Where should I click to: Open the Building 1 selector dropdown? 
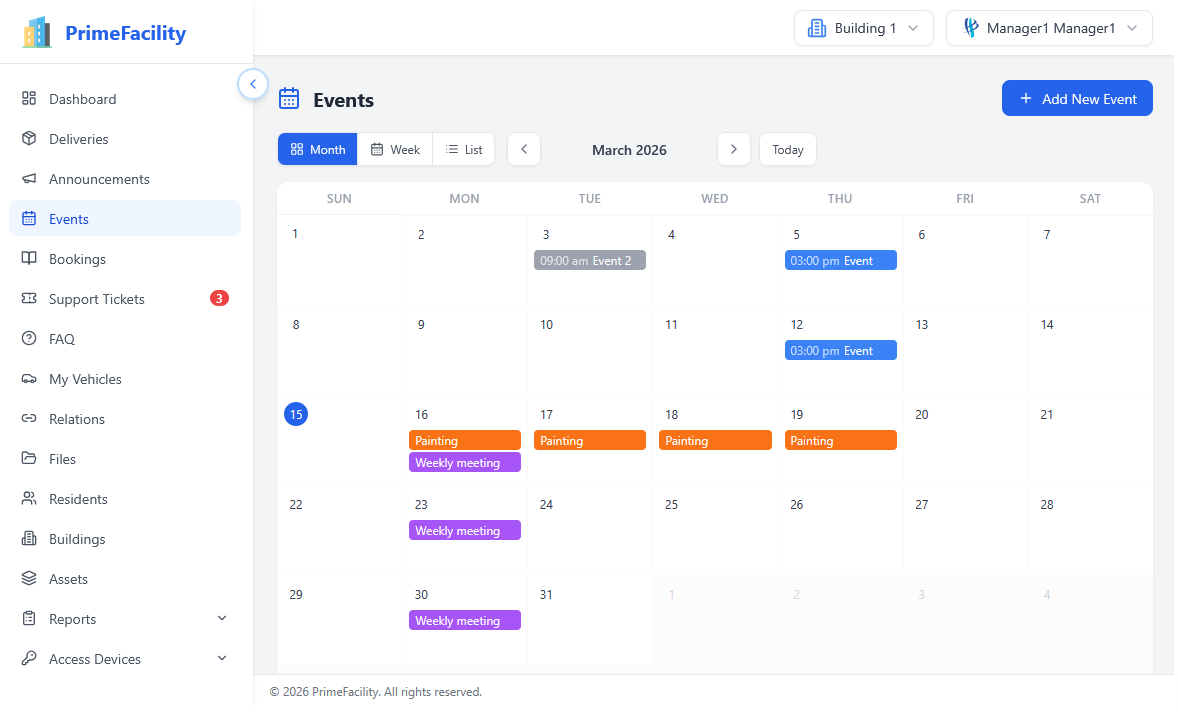pyautogui.click(x=863, y=27)
